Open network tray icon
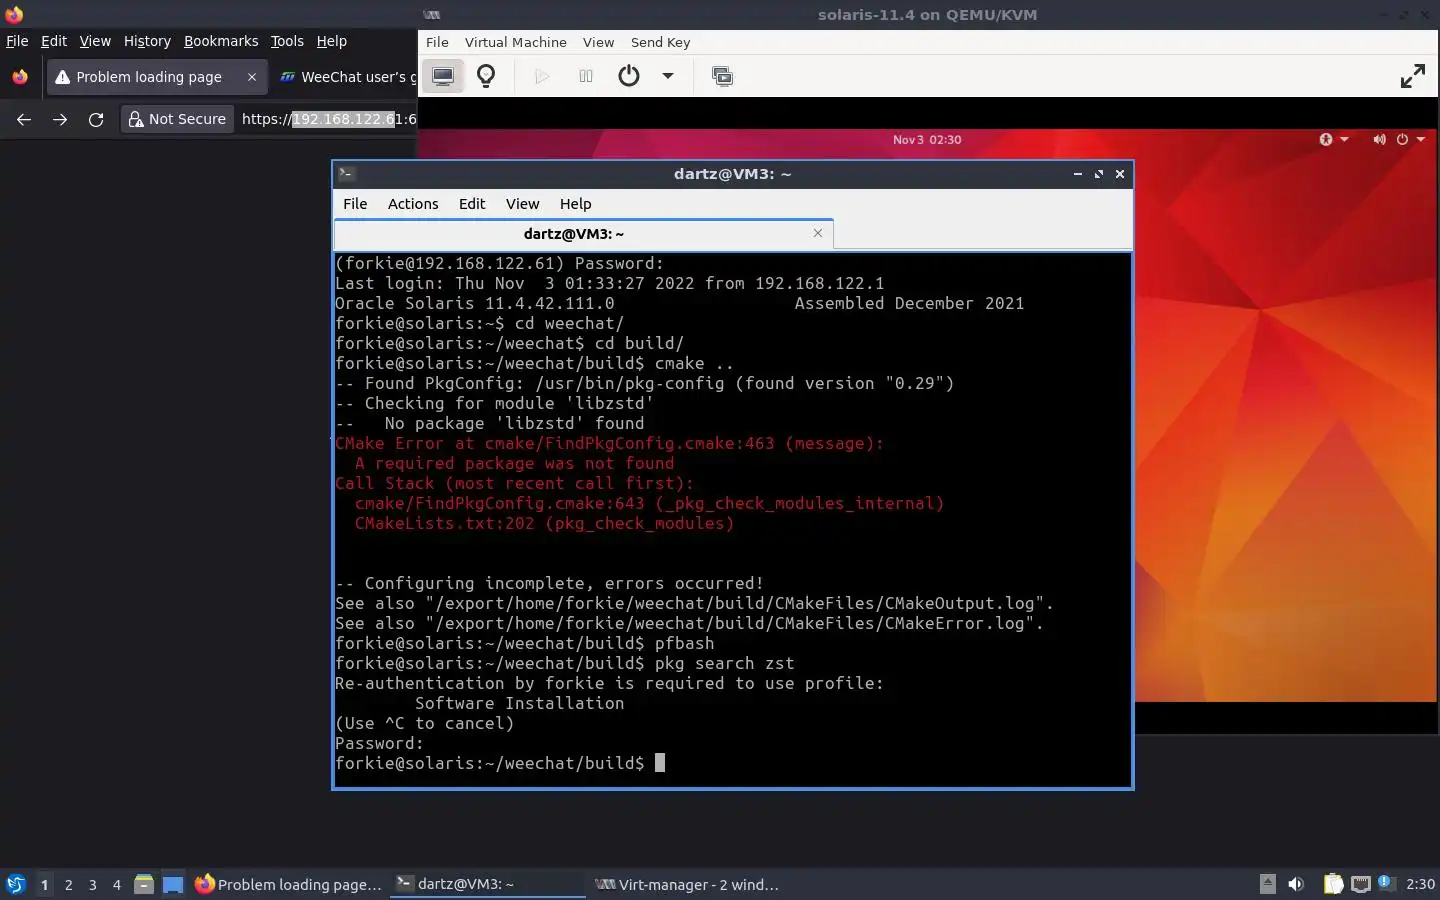 [x=1360, y=883]
